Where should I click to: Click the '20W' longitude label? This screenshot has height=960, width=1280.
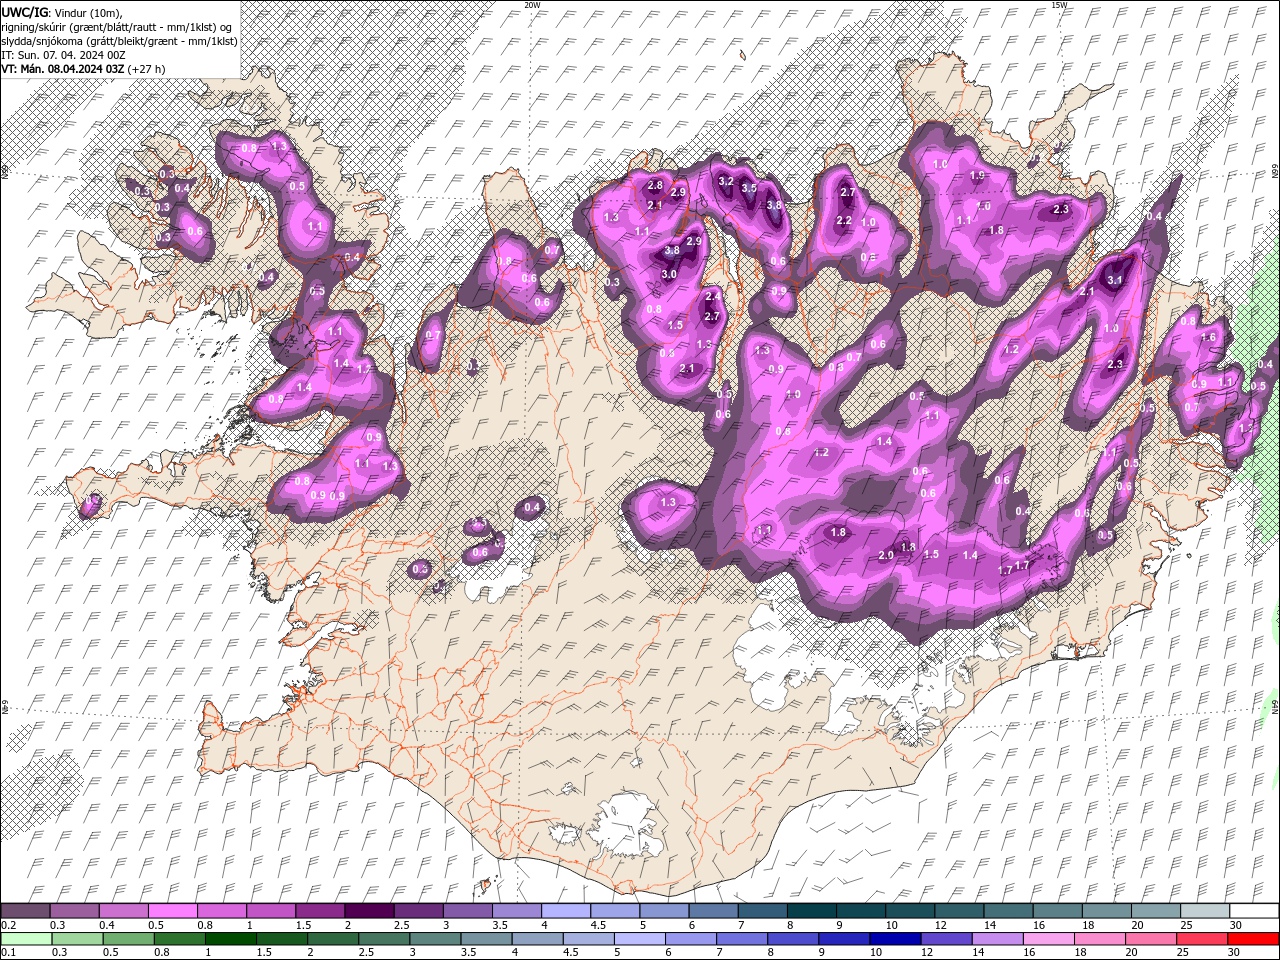[x=532, y=5]
